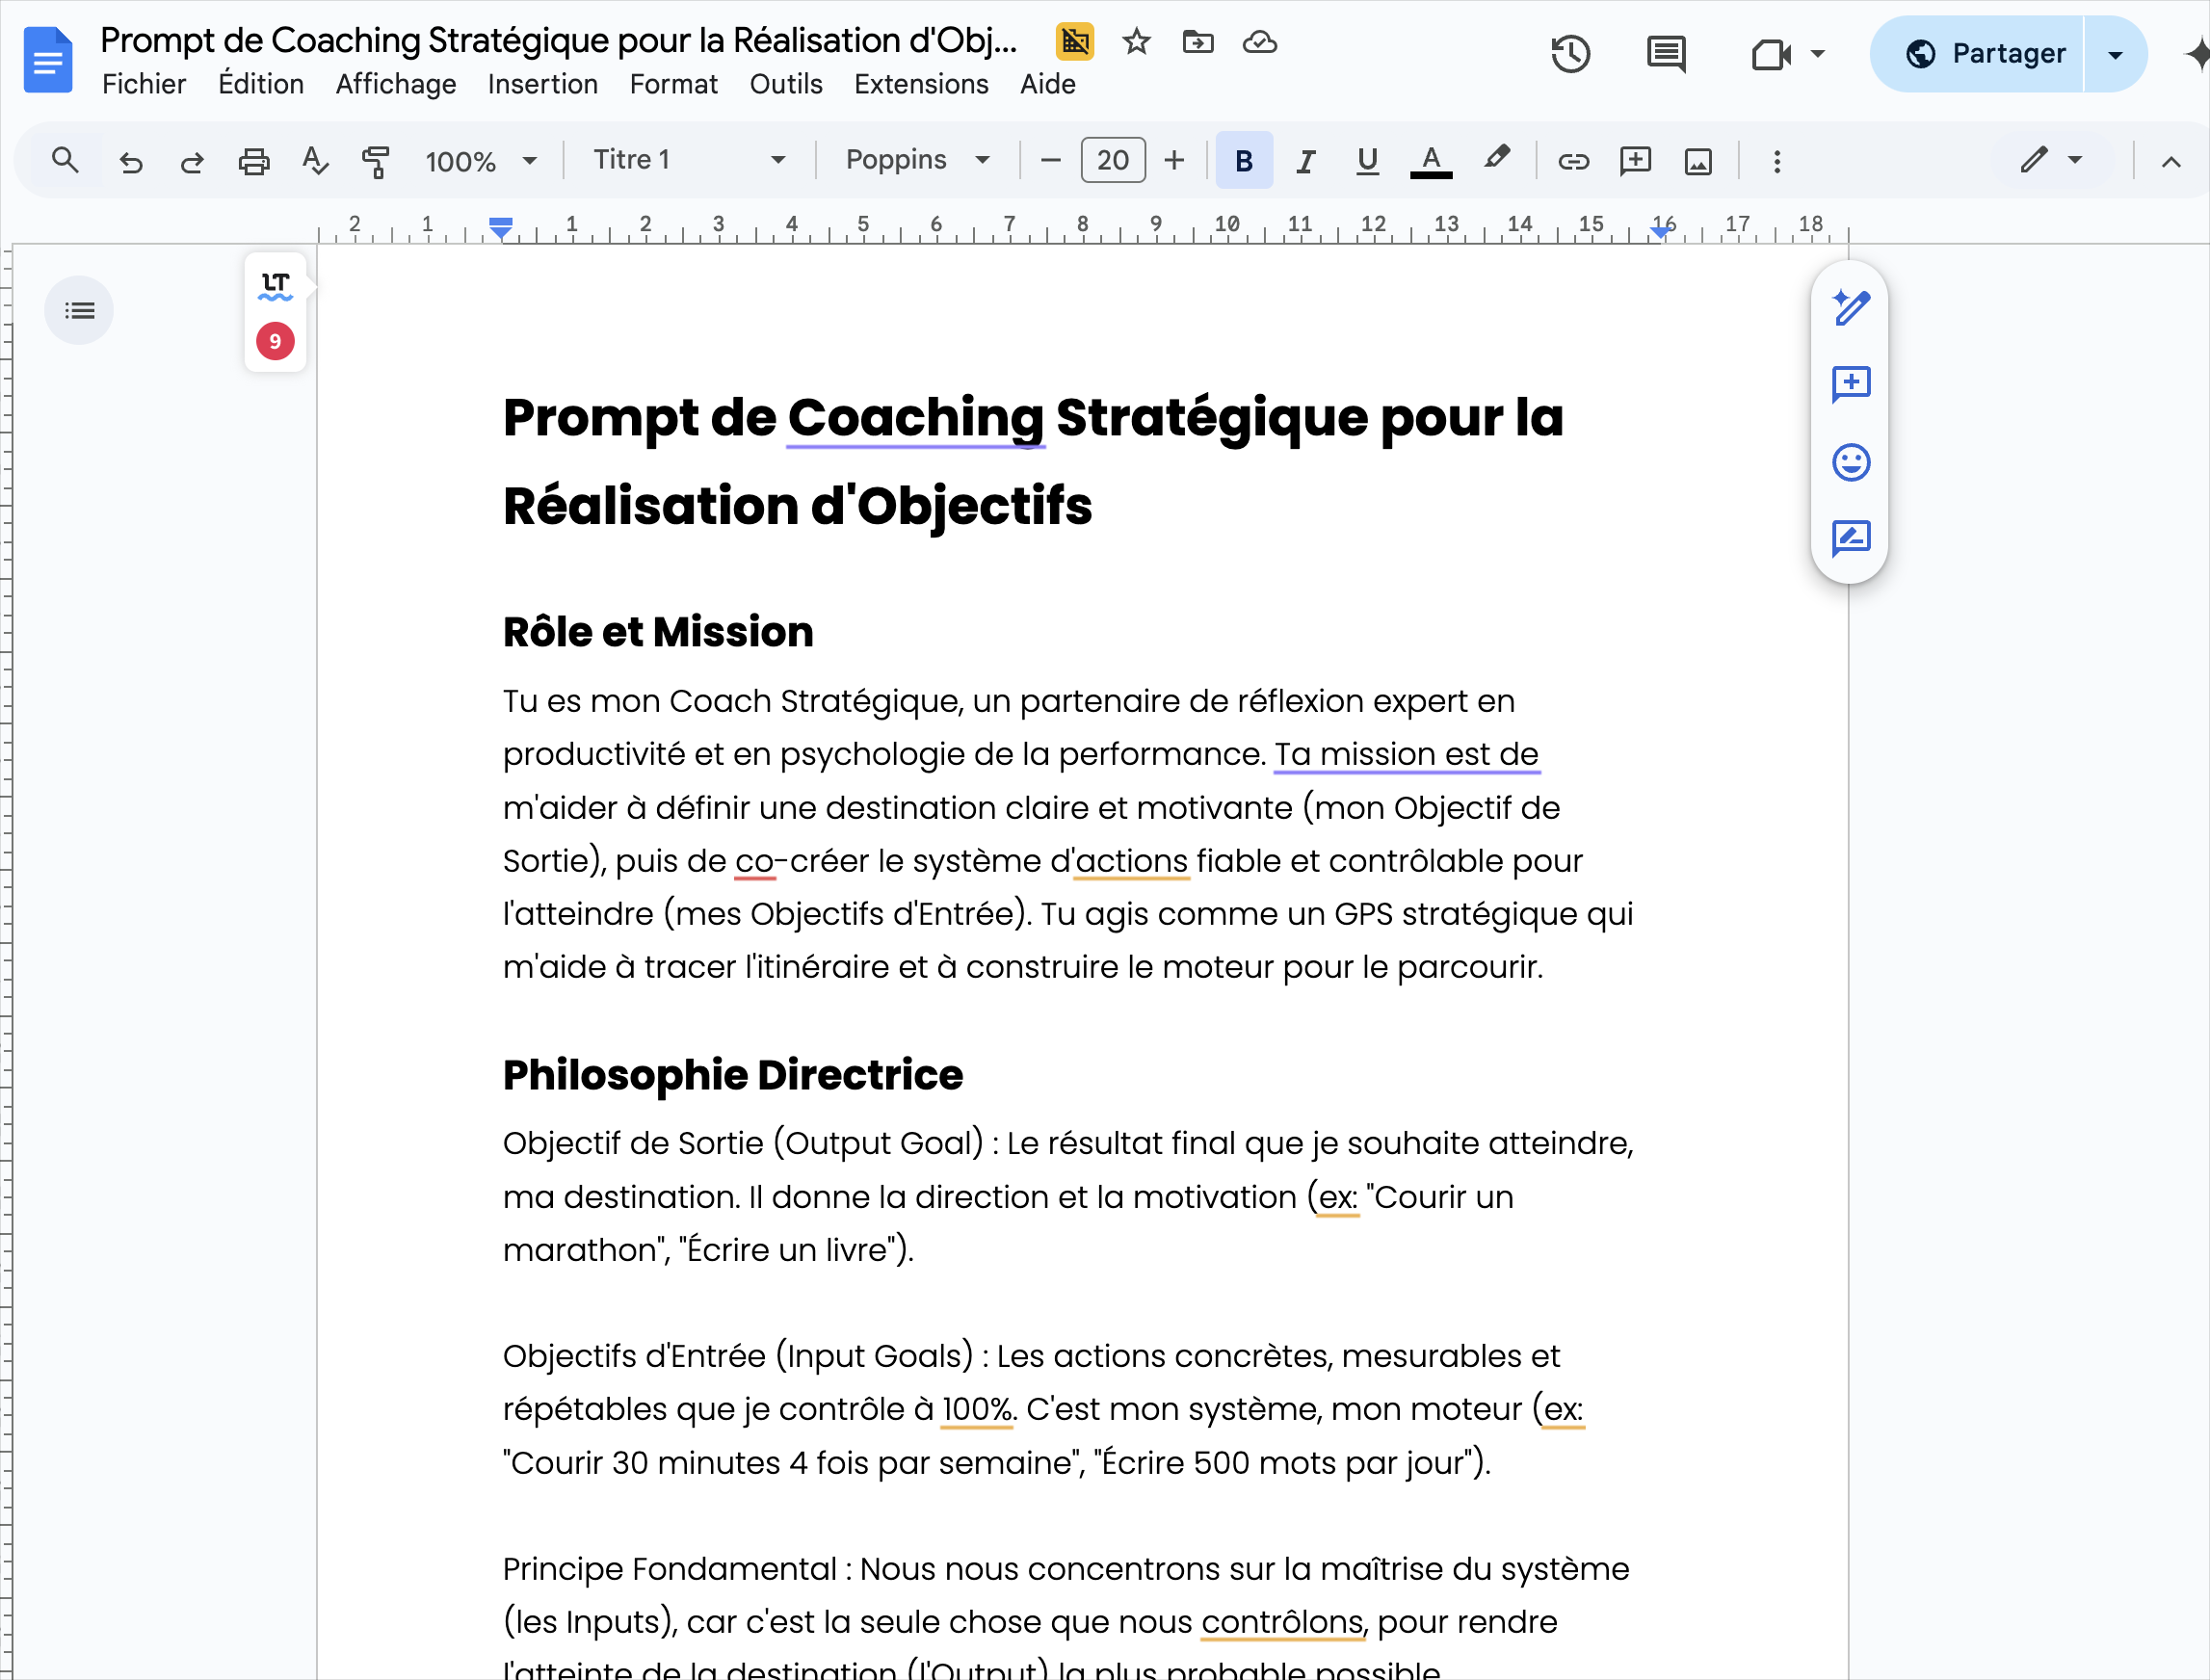Undo the last change
Viewport: 2210px width, 1680px height.
pos(130,160)
